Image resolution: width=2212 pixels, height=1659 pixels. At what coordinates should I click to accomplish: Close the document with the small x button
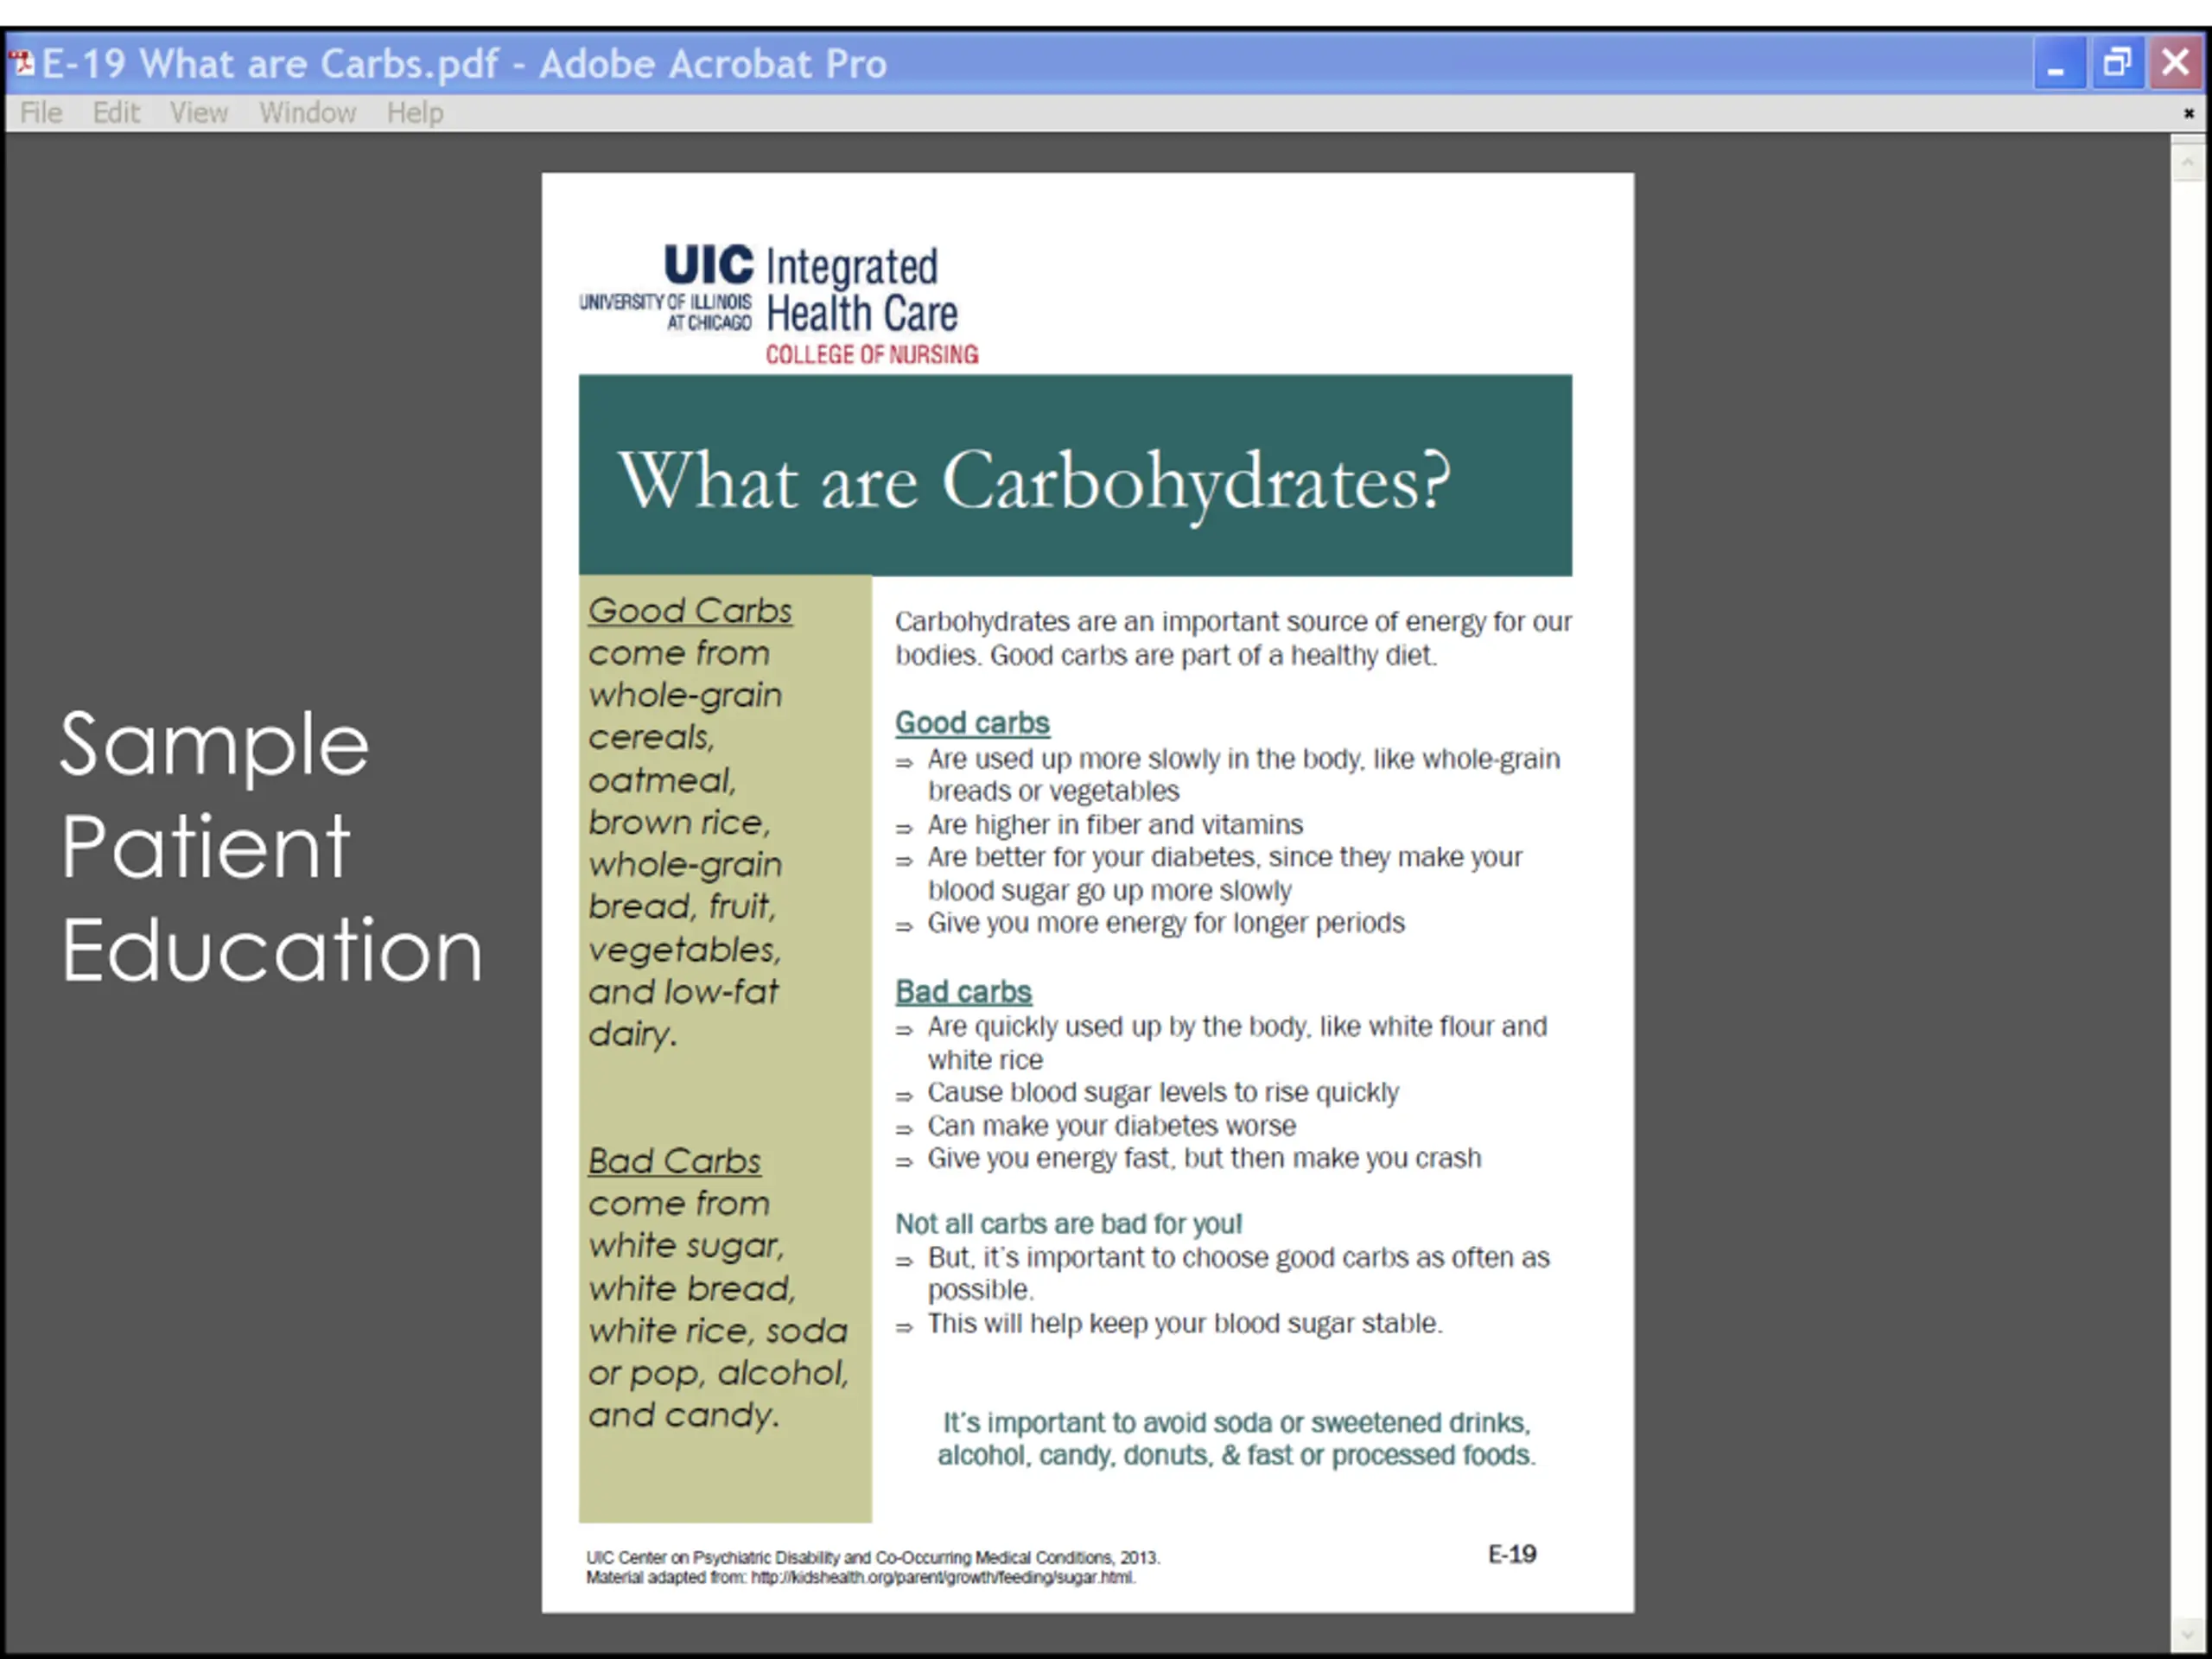(2188, 113)
